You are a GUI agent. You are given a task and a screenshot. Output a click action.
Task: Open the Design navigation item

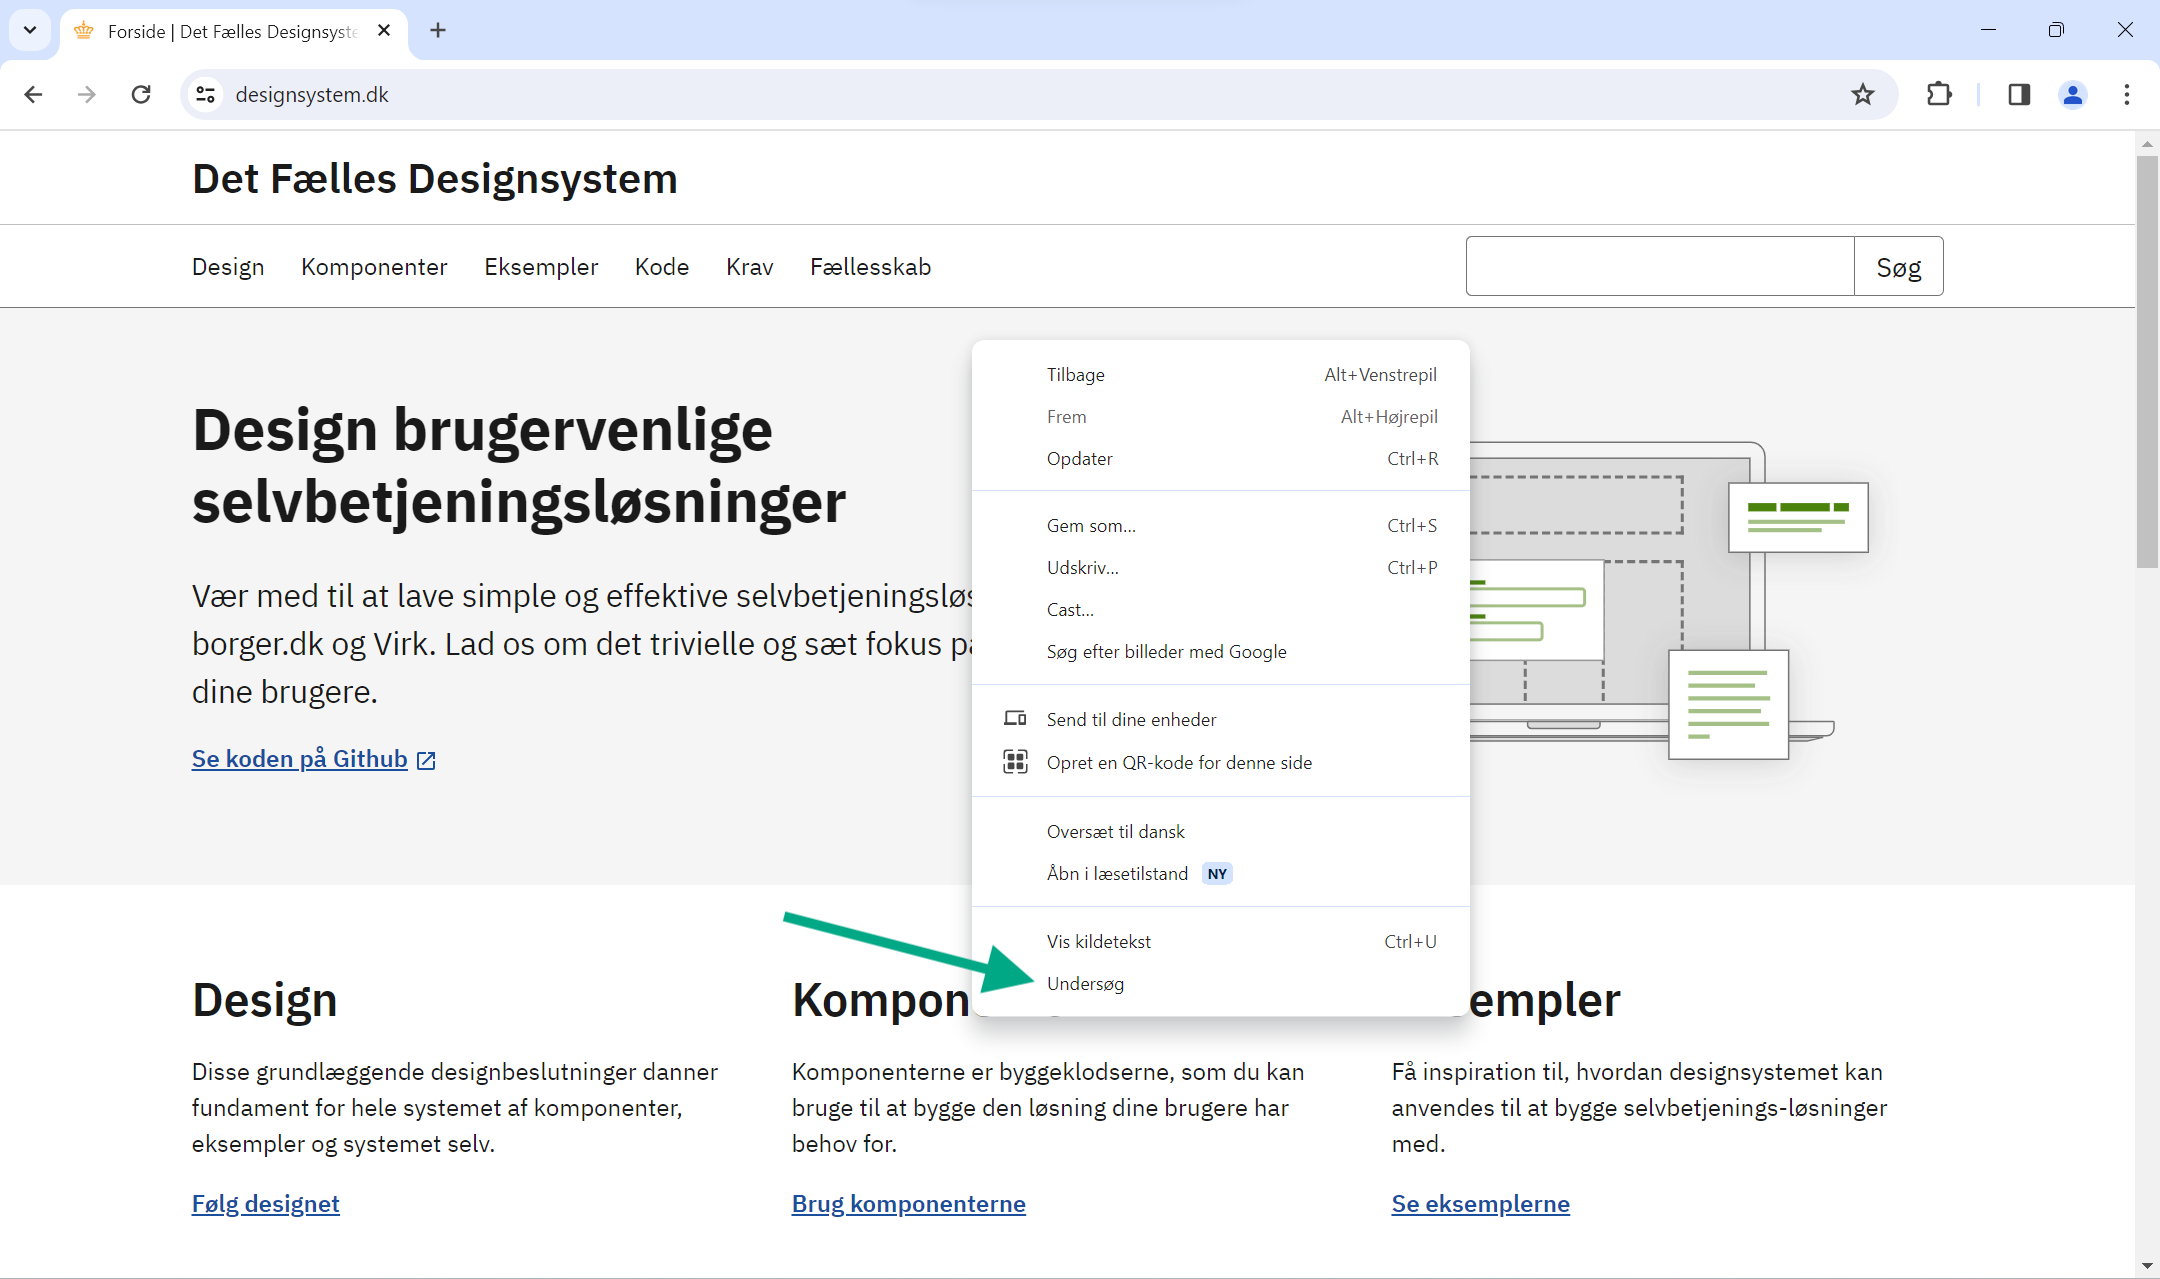pyautogui.click(x=228, y=267)
